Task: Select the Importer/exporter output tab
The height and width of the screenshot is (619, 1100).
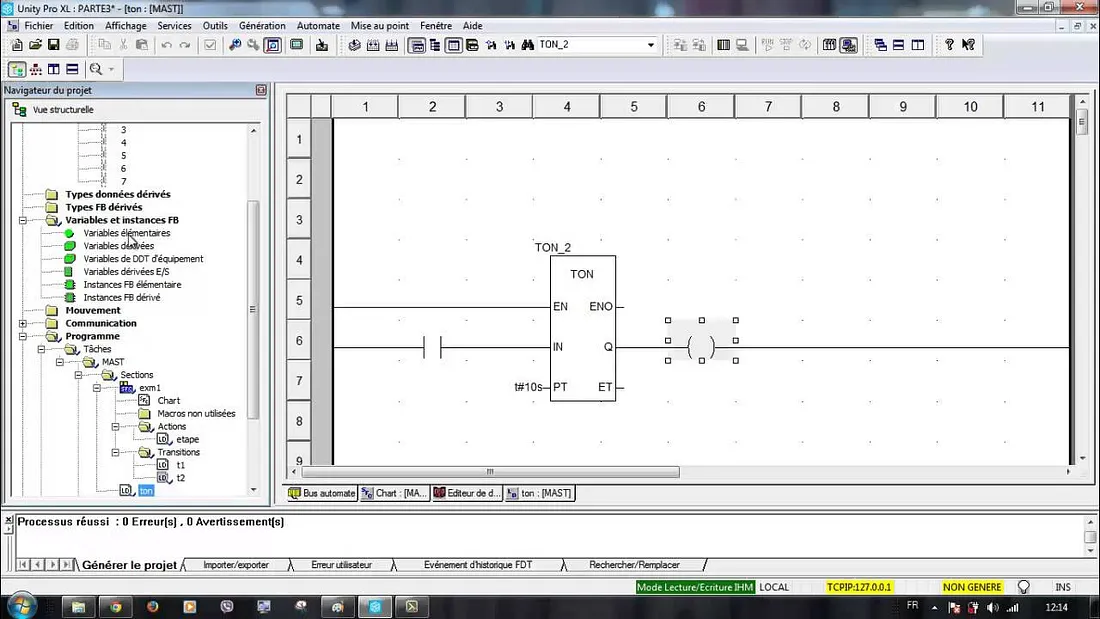Action: [236, 565]
